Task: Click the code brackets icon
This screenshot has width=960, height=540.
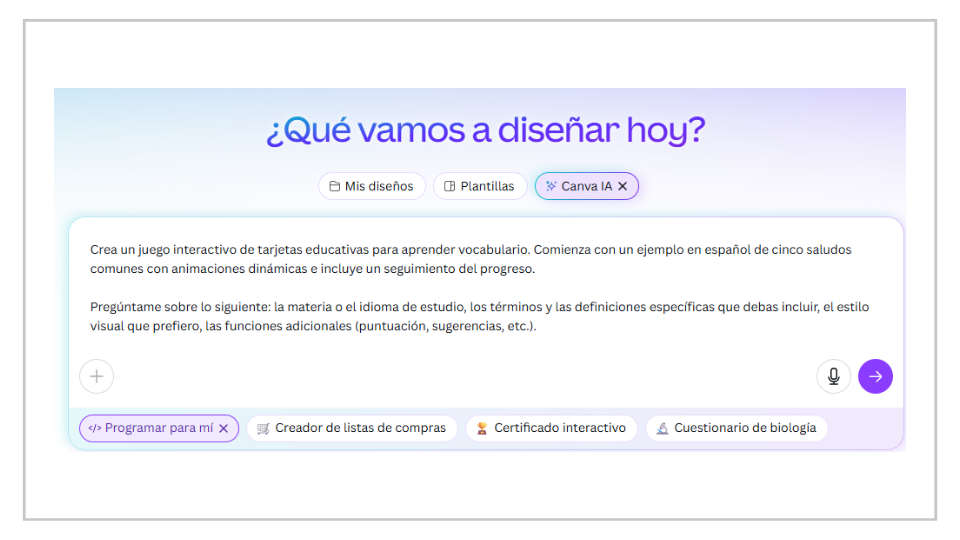Action: pos(94,428)
